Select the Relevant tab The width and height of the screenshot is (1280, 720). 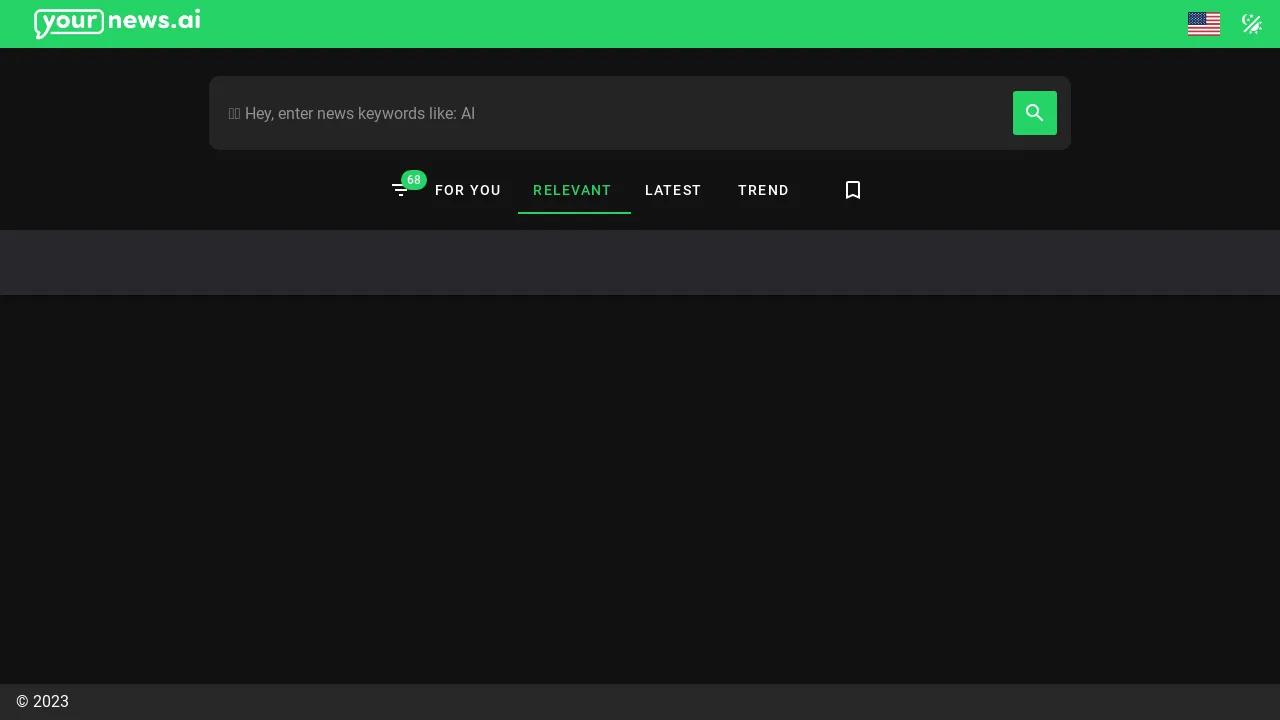point(572,190)
